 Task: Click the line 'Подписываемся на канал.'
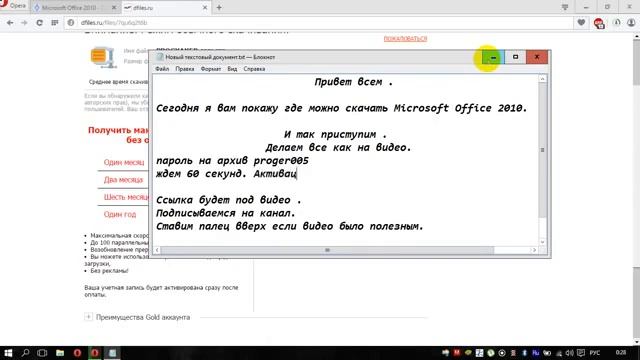[x=226, y=213]
